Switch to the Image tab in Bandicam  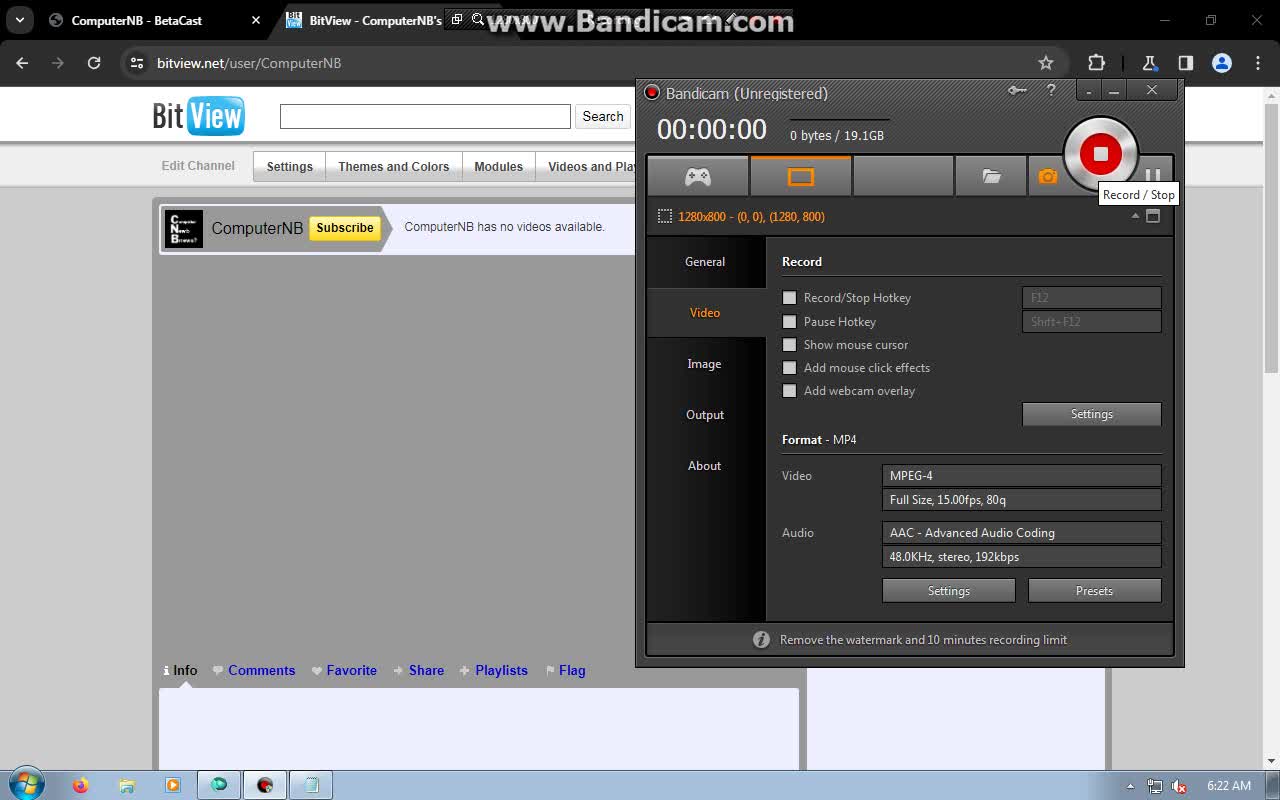[x=705, y=364]
